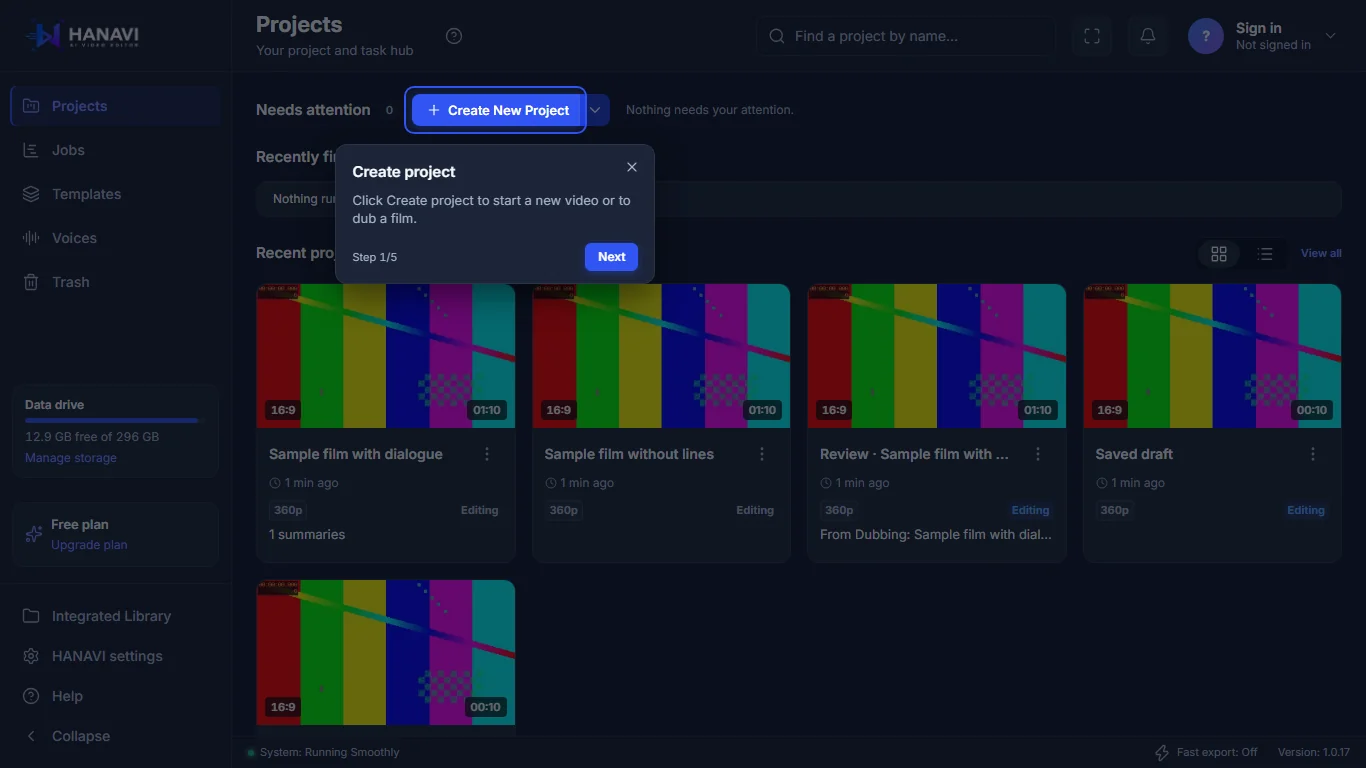
Task: Click the Fast export: Off status
Action: (1206, 752)
